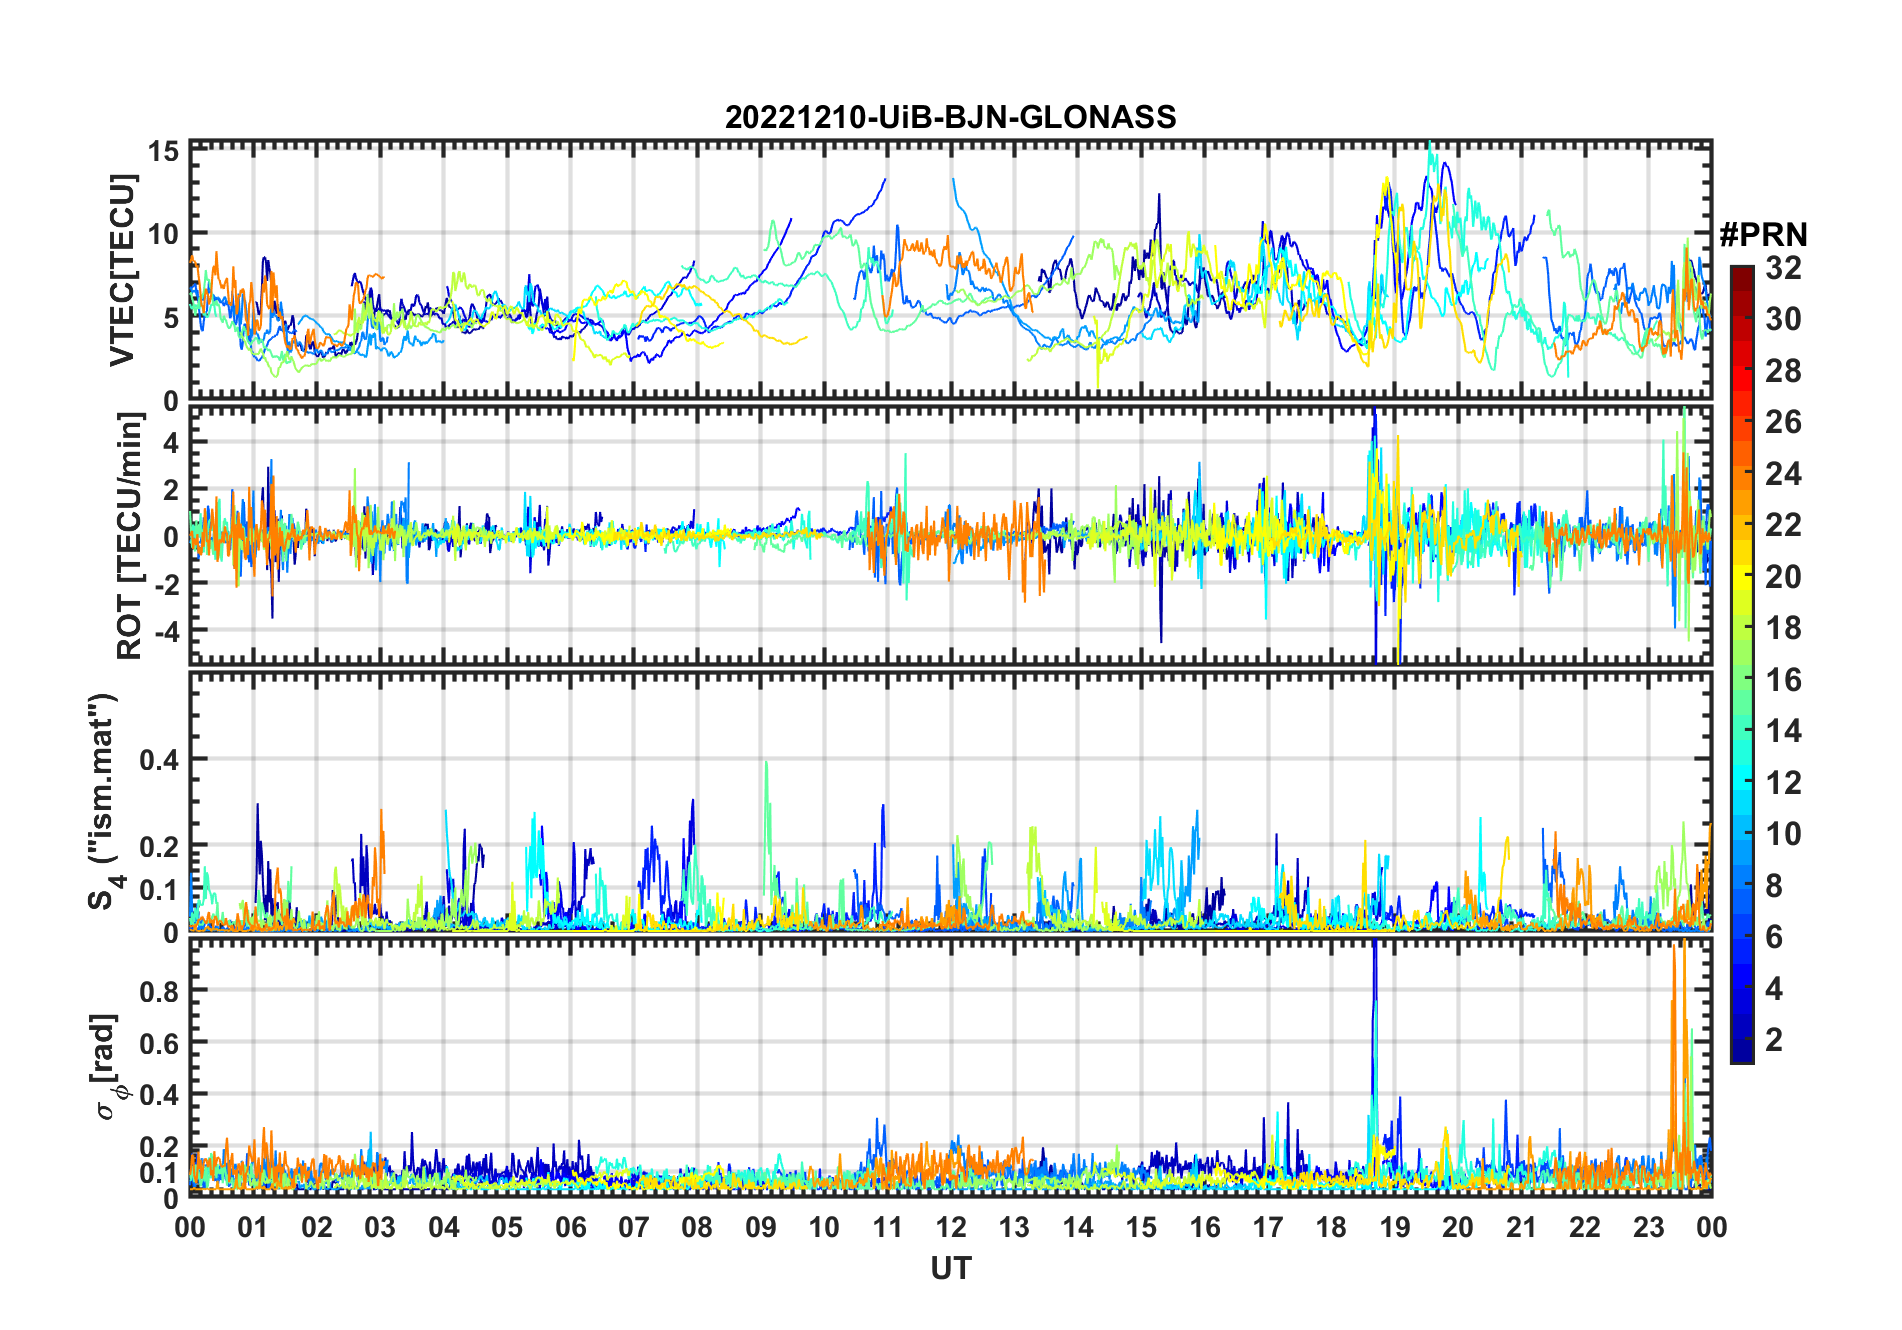Click x-axis tick label 12
The height and width of the screenshot is (1330, 1902).
[951, 1227]
